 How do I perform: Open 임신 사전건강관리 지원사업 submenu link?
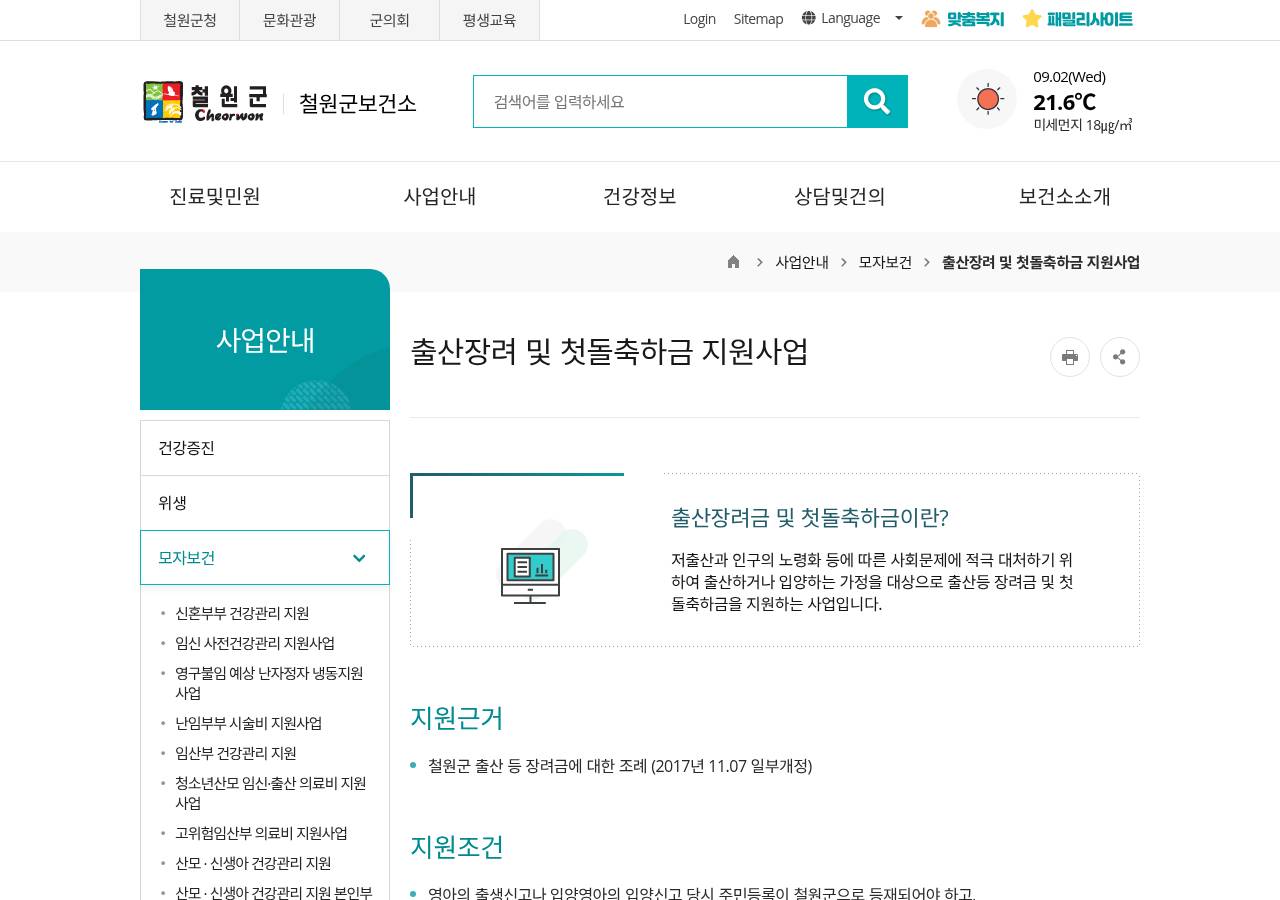255,643
